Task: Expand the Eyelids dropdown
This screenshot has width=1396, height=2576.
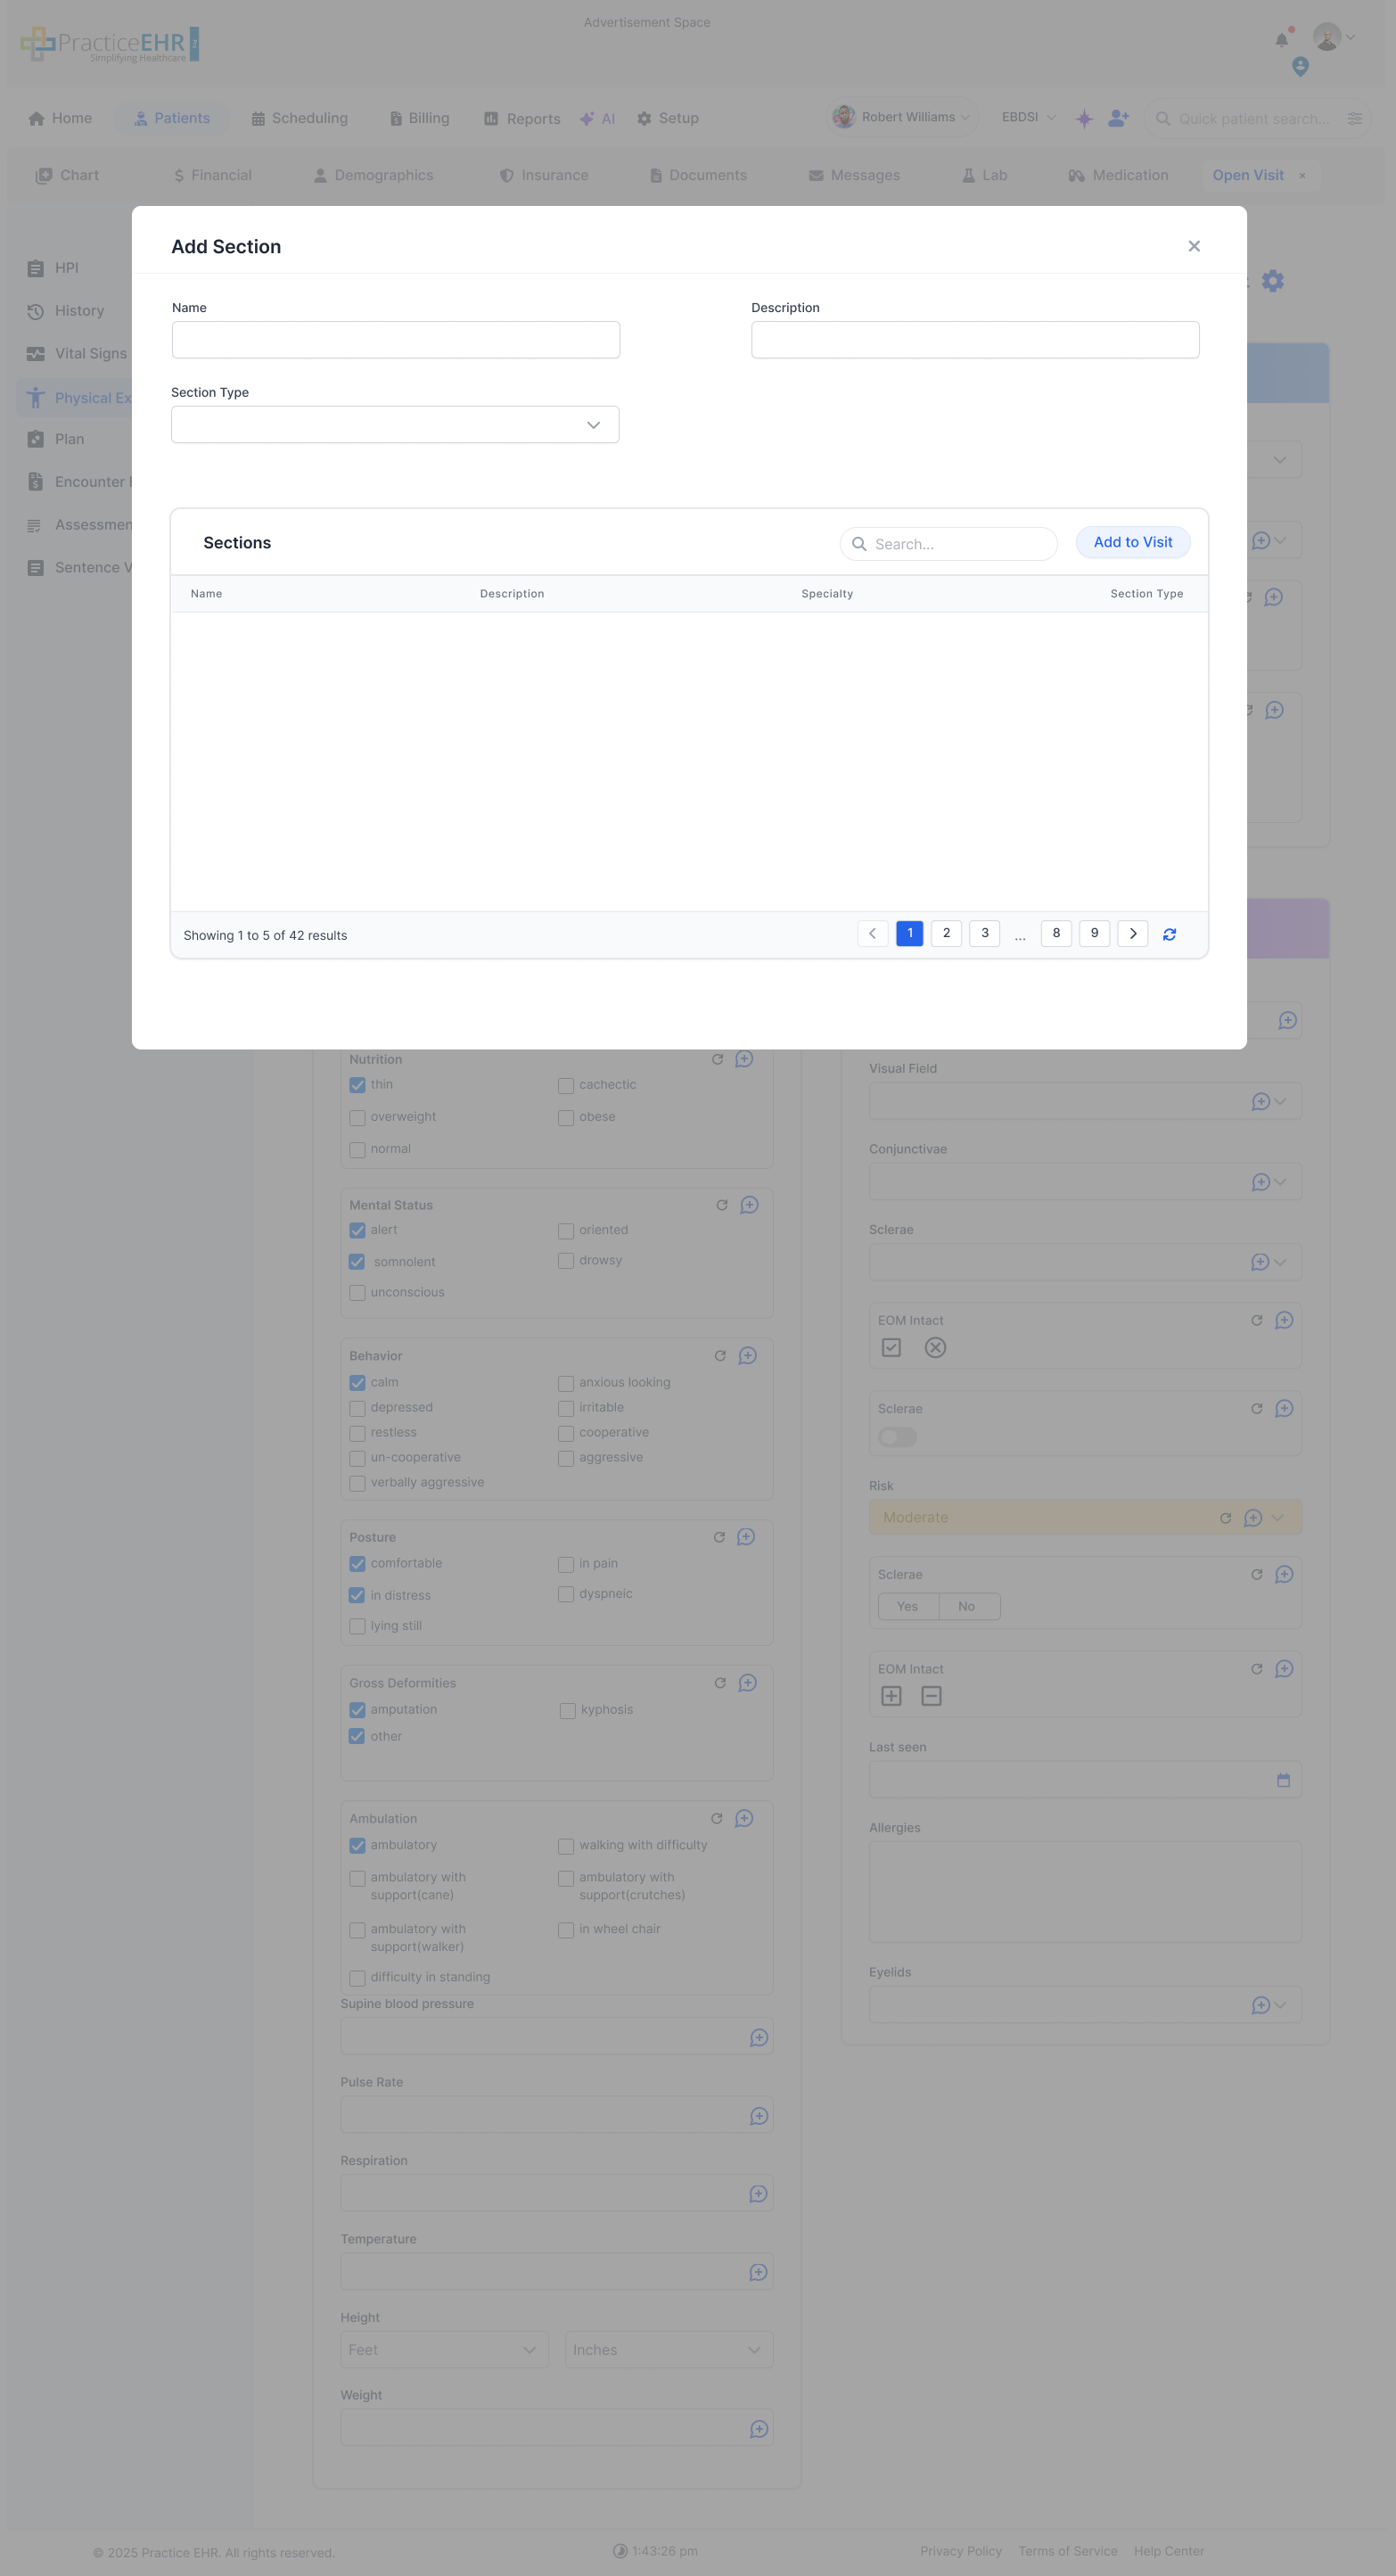Action: tap(1280, 2005)
